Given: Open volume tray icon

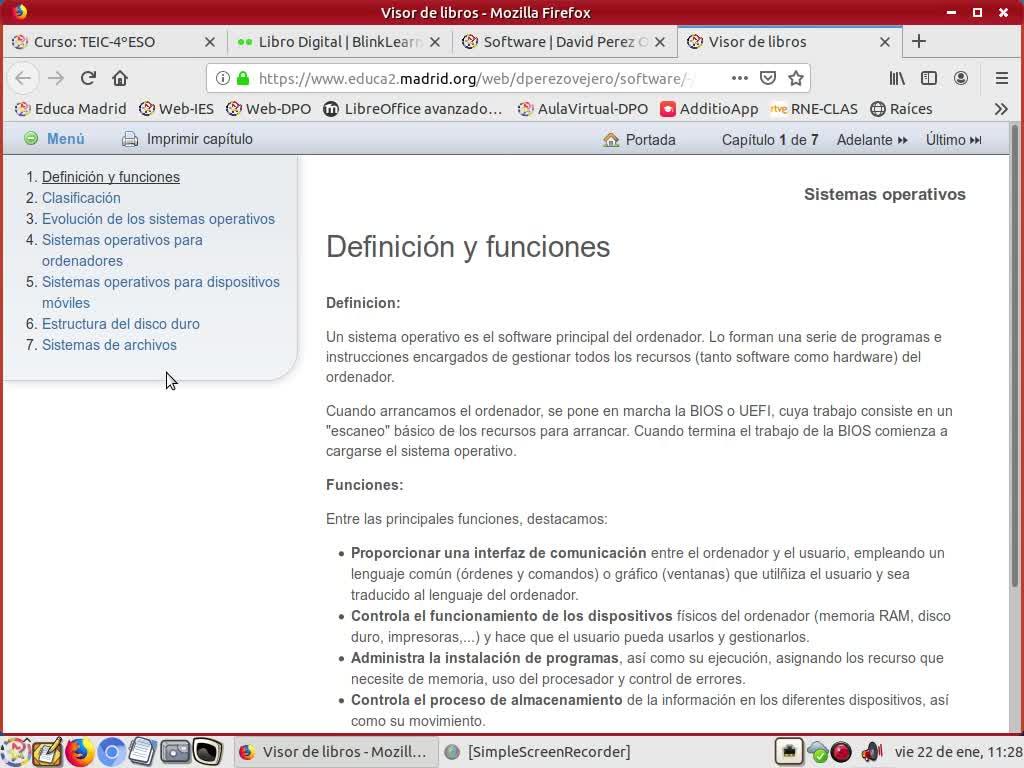Looking at the screenshot, I should [x=871, y=752].
